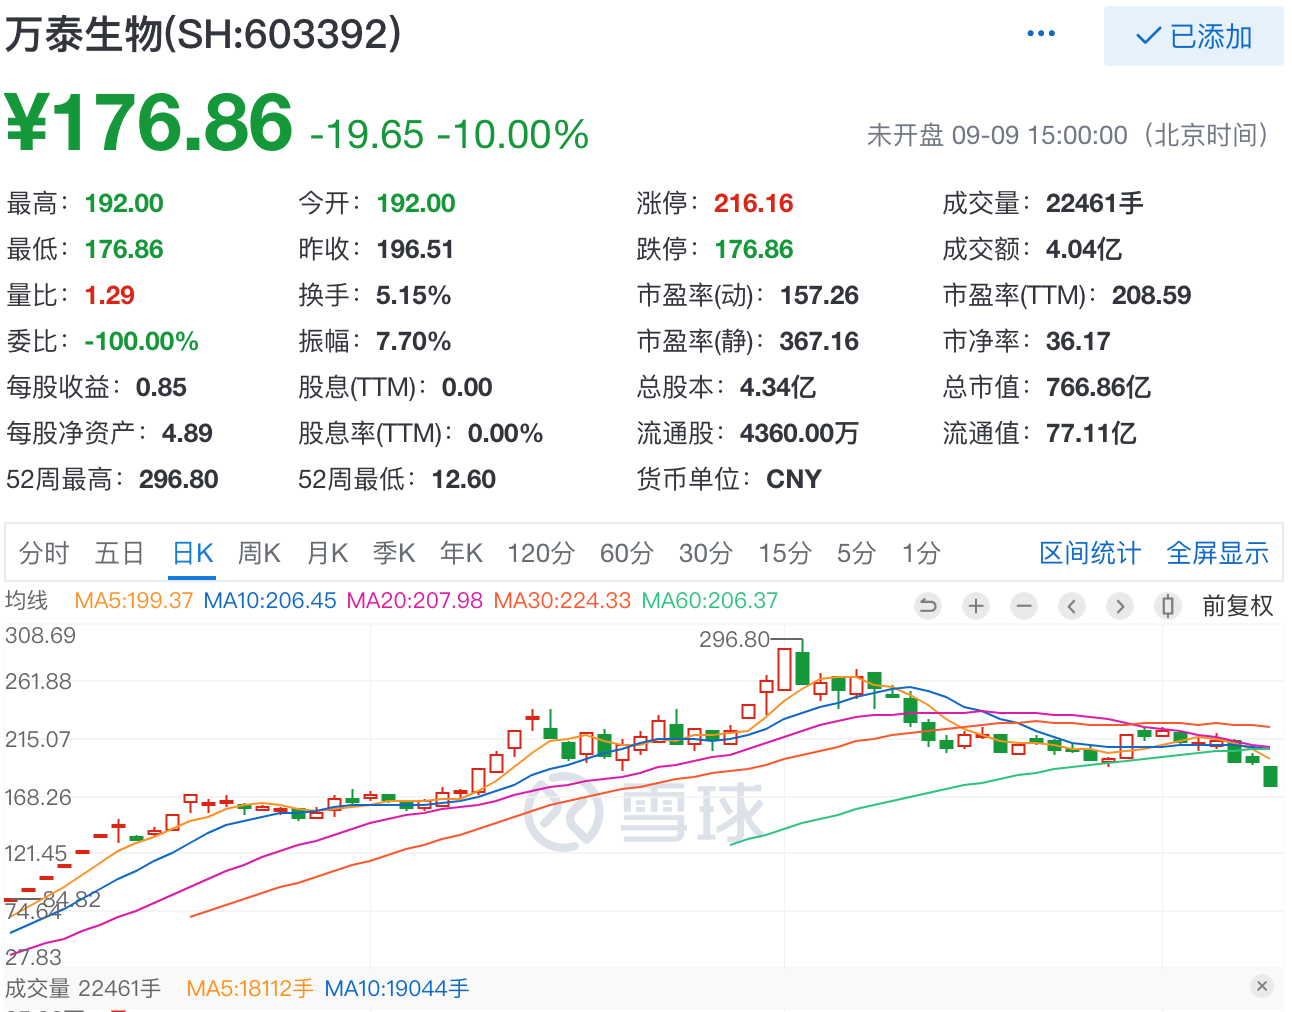Click the MA5:199.37 indicator label
The image size is (1292, 1012).
pyautogui.click(x=134, y=601)
